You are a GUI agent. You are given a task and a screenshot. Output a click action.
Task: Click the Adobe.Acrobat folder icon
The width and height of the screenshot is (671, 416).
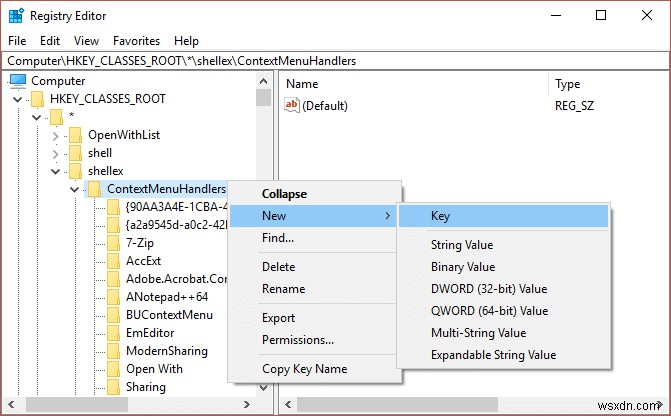(113, 279)
